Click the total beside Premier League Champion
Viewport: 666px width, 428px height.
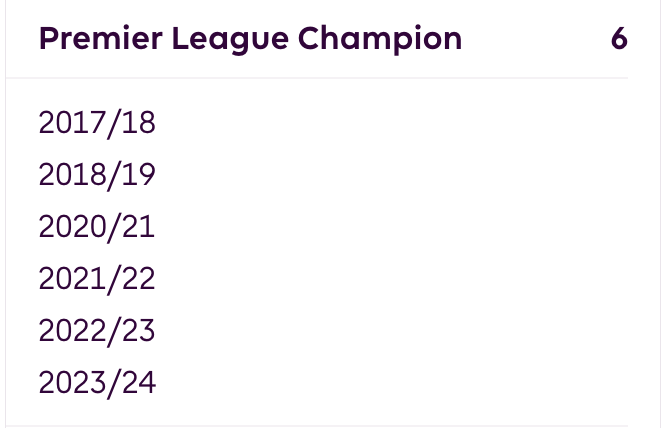click(x=619, y=39)
